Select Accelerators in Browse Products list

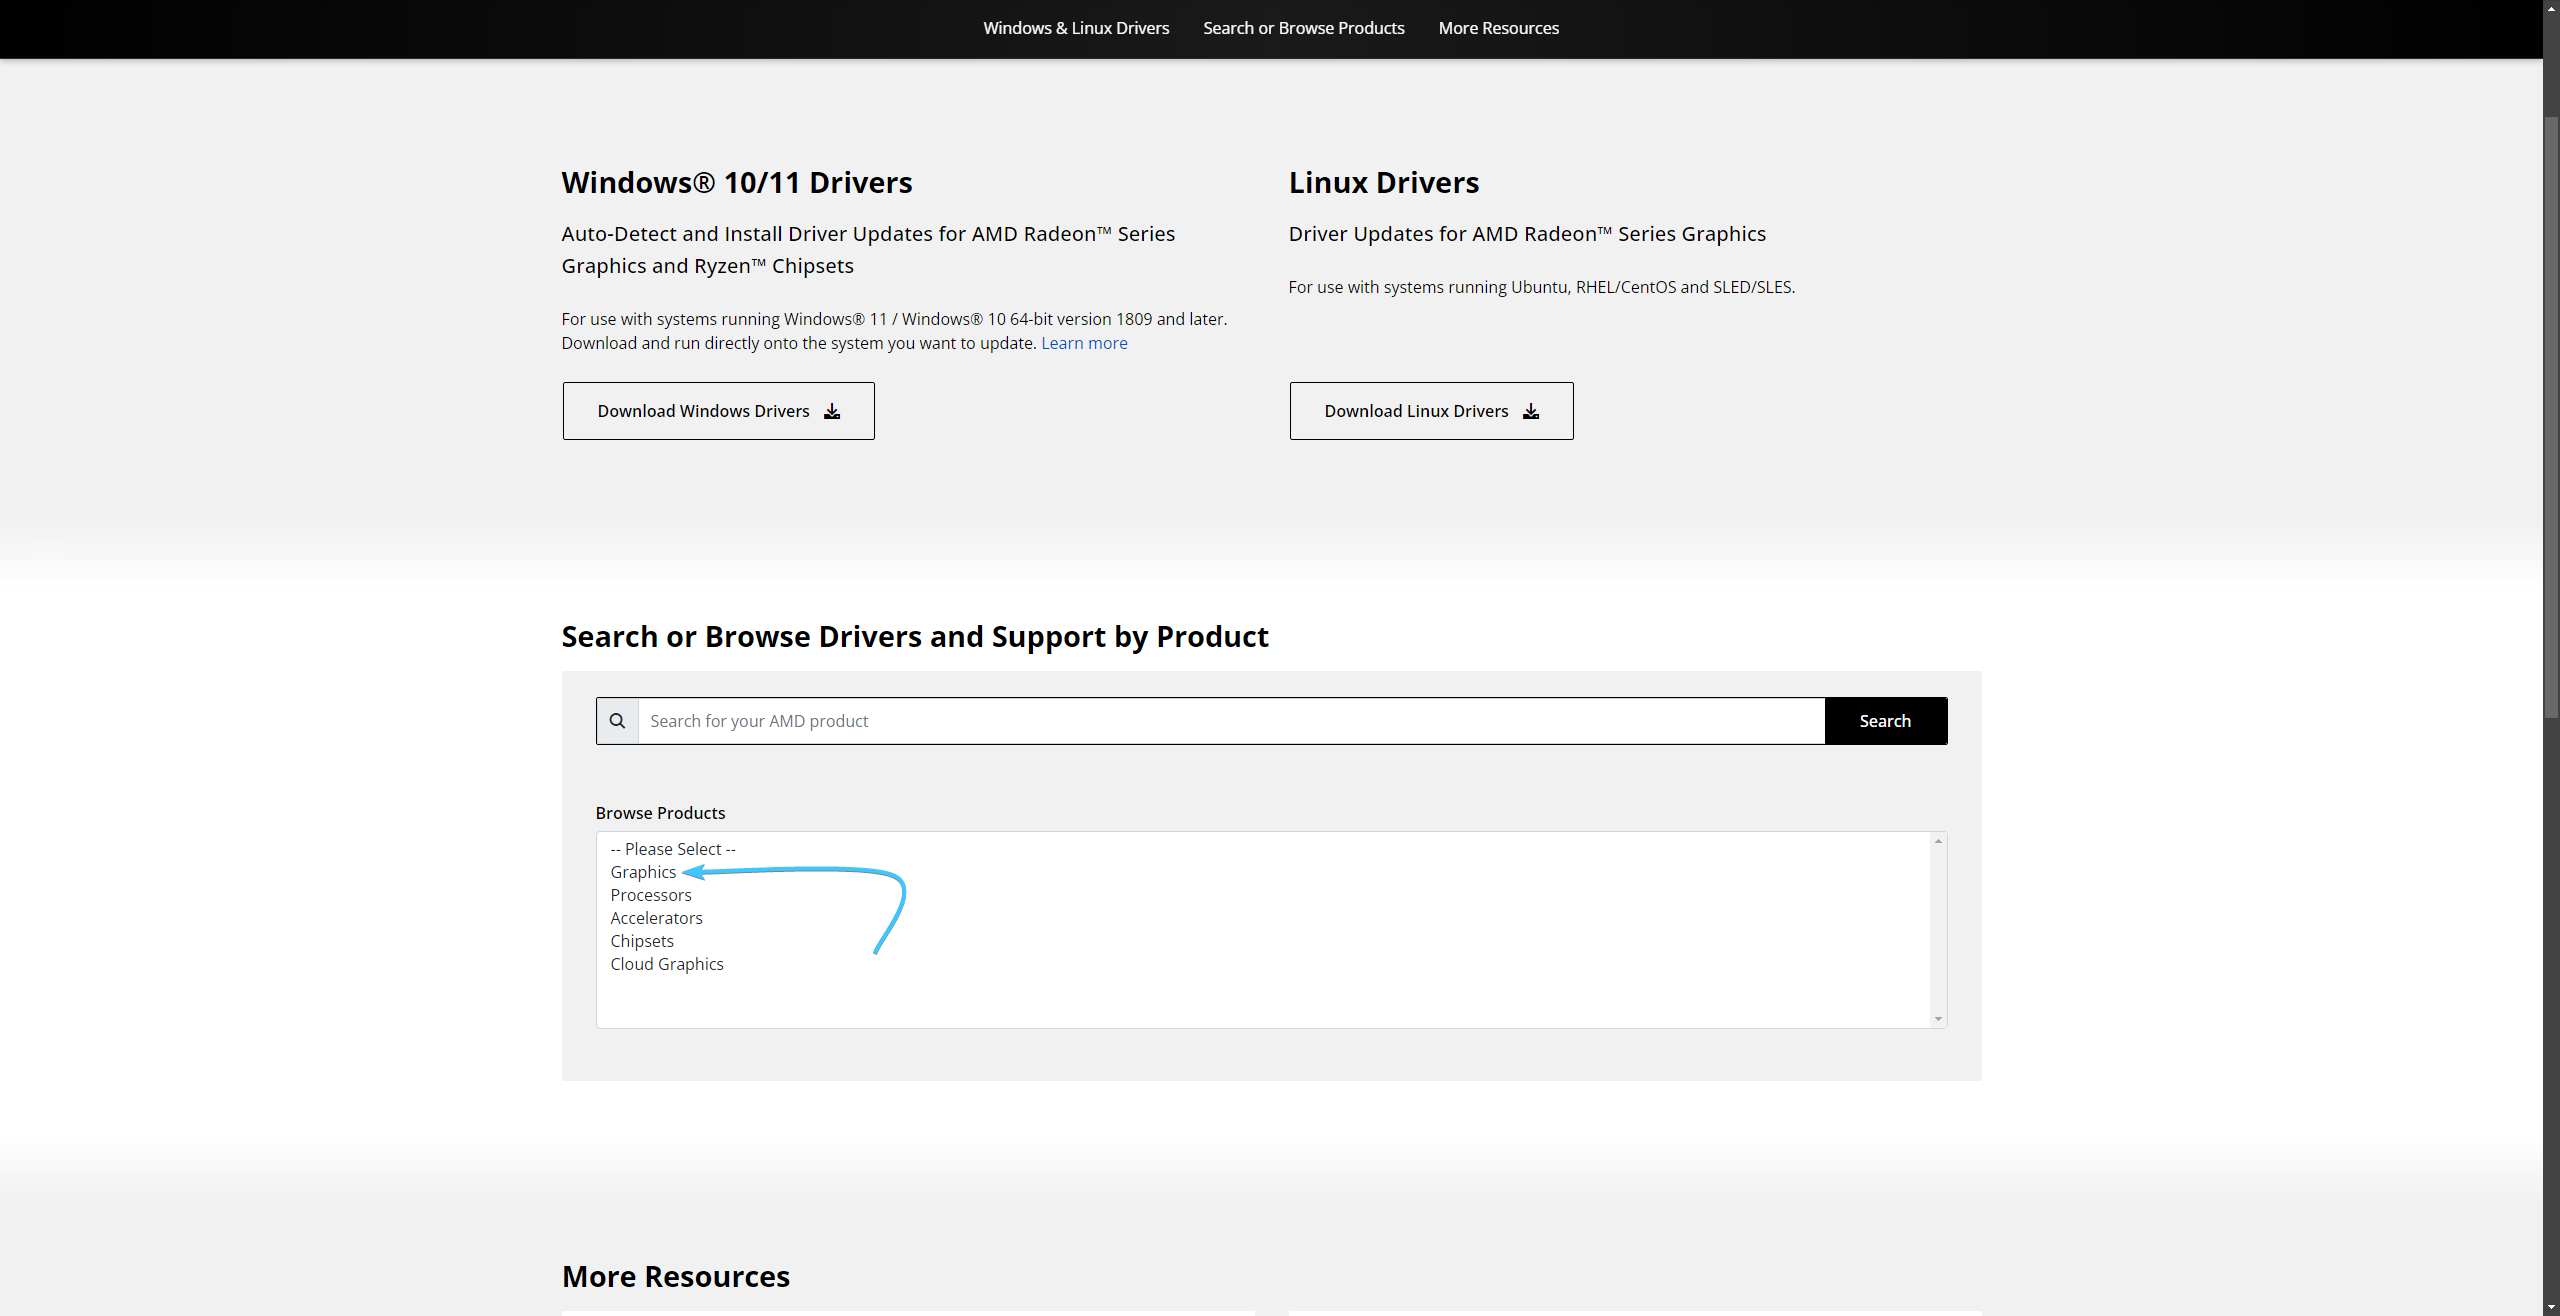tap(656, 918)
